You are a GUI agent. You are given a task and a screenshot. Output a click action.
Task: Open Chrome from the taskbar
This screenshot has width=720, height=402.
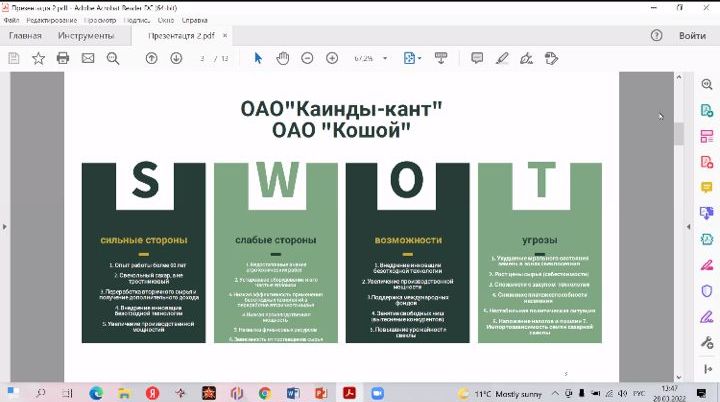(264, 393)
